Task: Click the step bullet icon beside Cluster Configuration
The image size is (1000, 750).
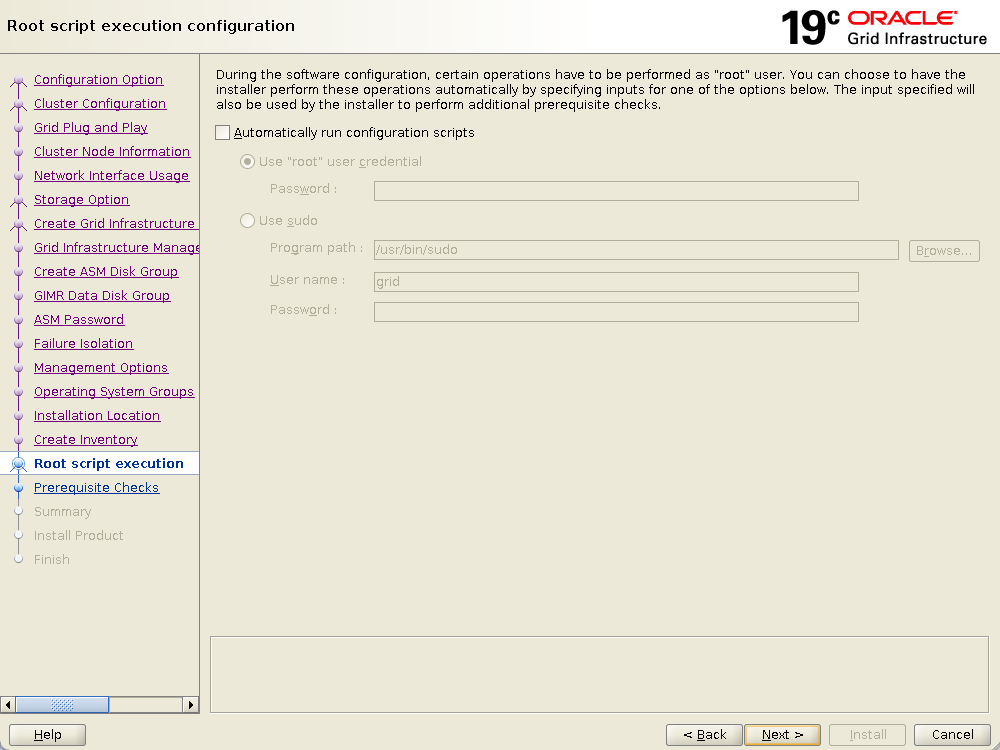Action: [18, 105]
